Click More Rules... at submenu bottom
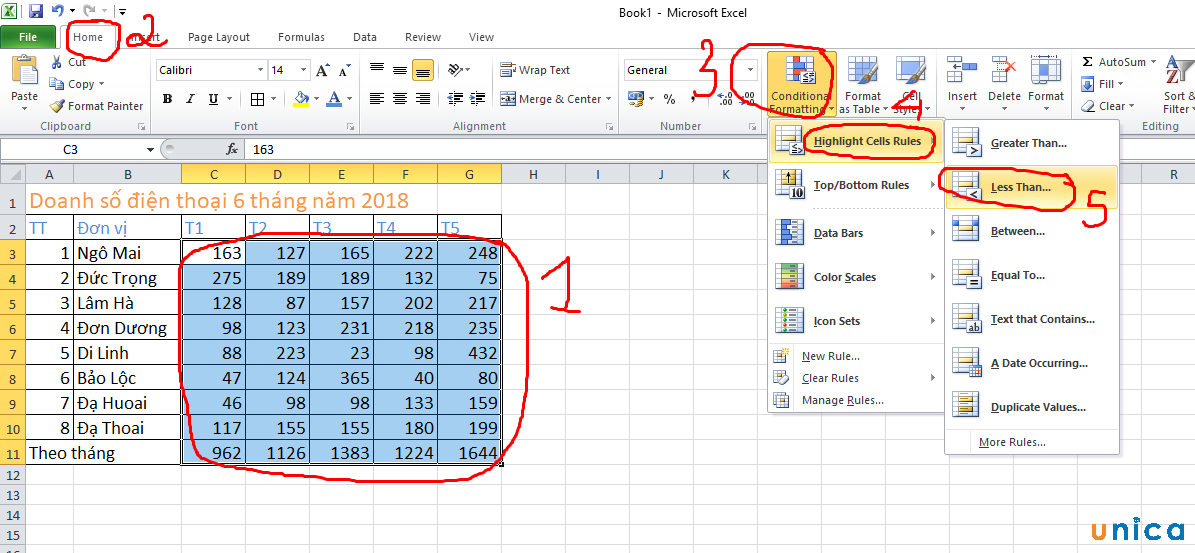The width and height of the screenshot is (1195, 553). click(1012, 442)
